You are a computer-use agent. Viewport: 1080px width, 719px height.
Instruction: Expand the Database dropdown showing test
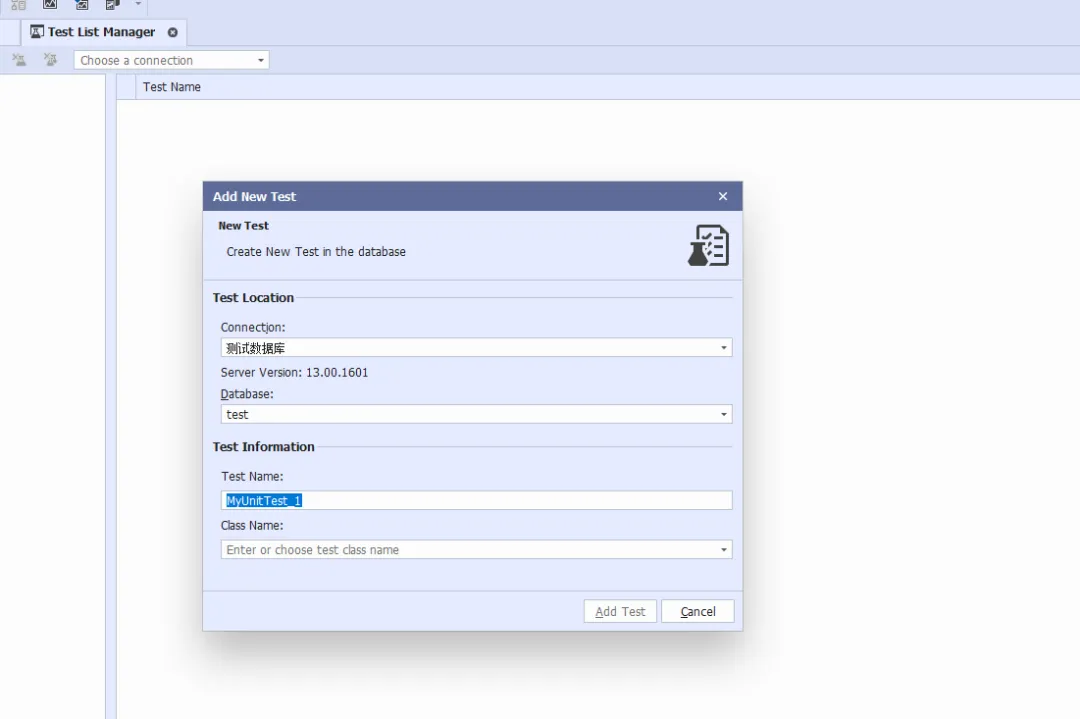point(723,415)
